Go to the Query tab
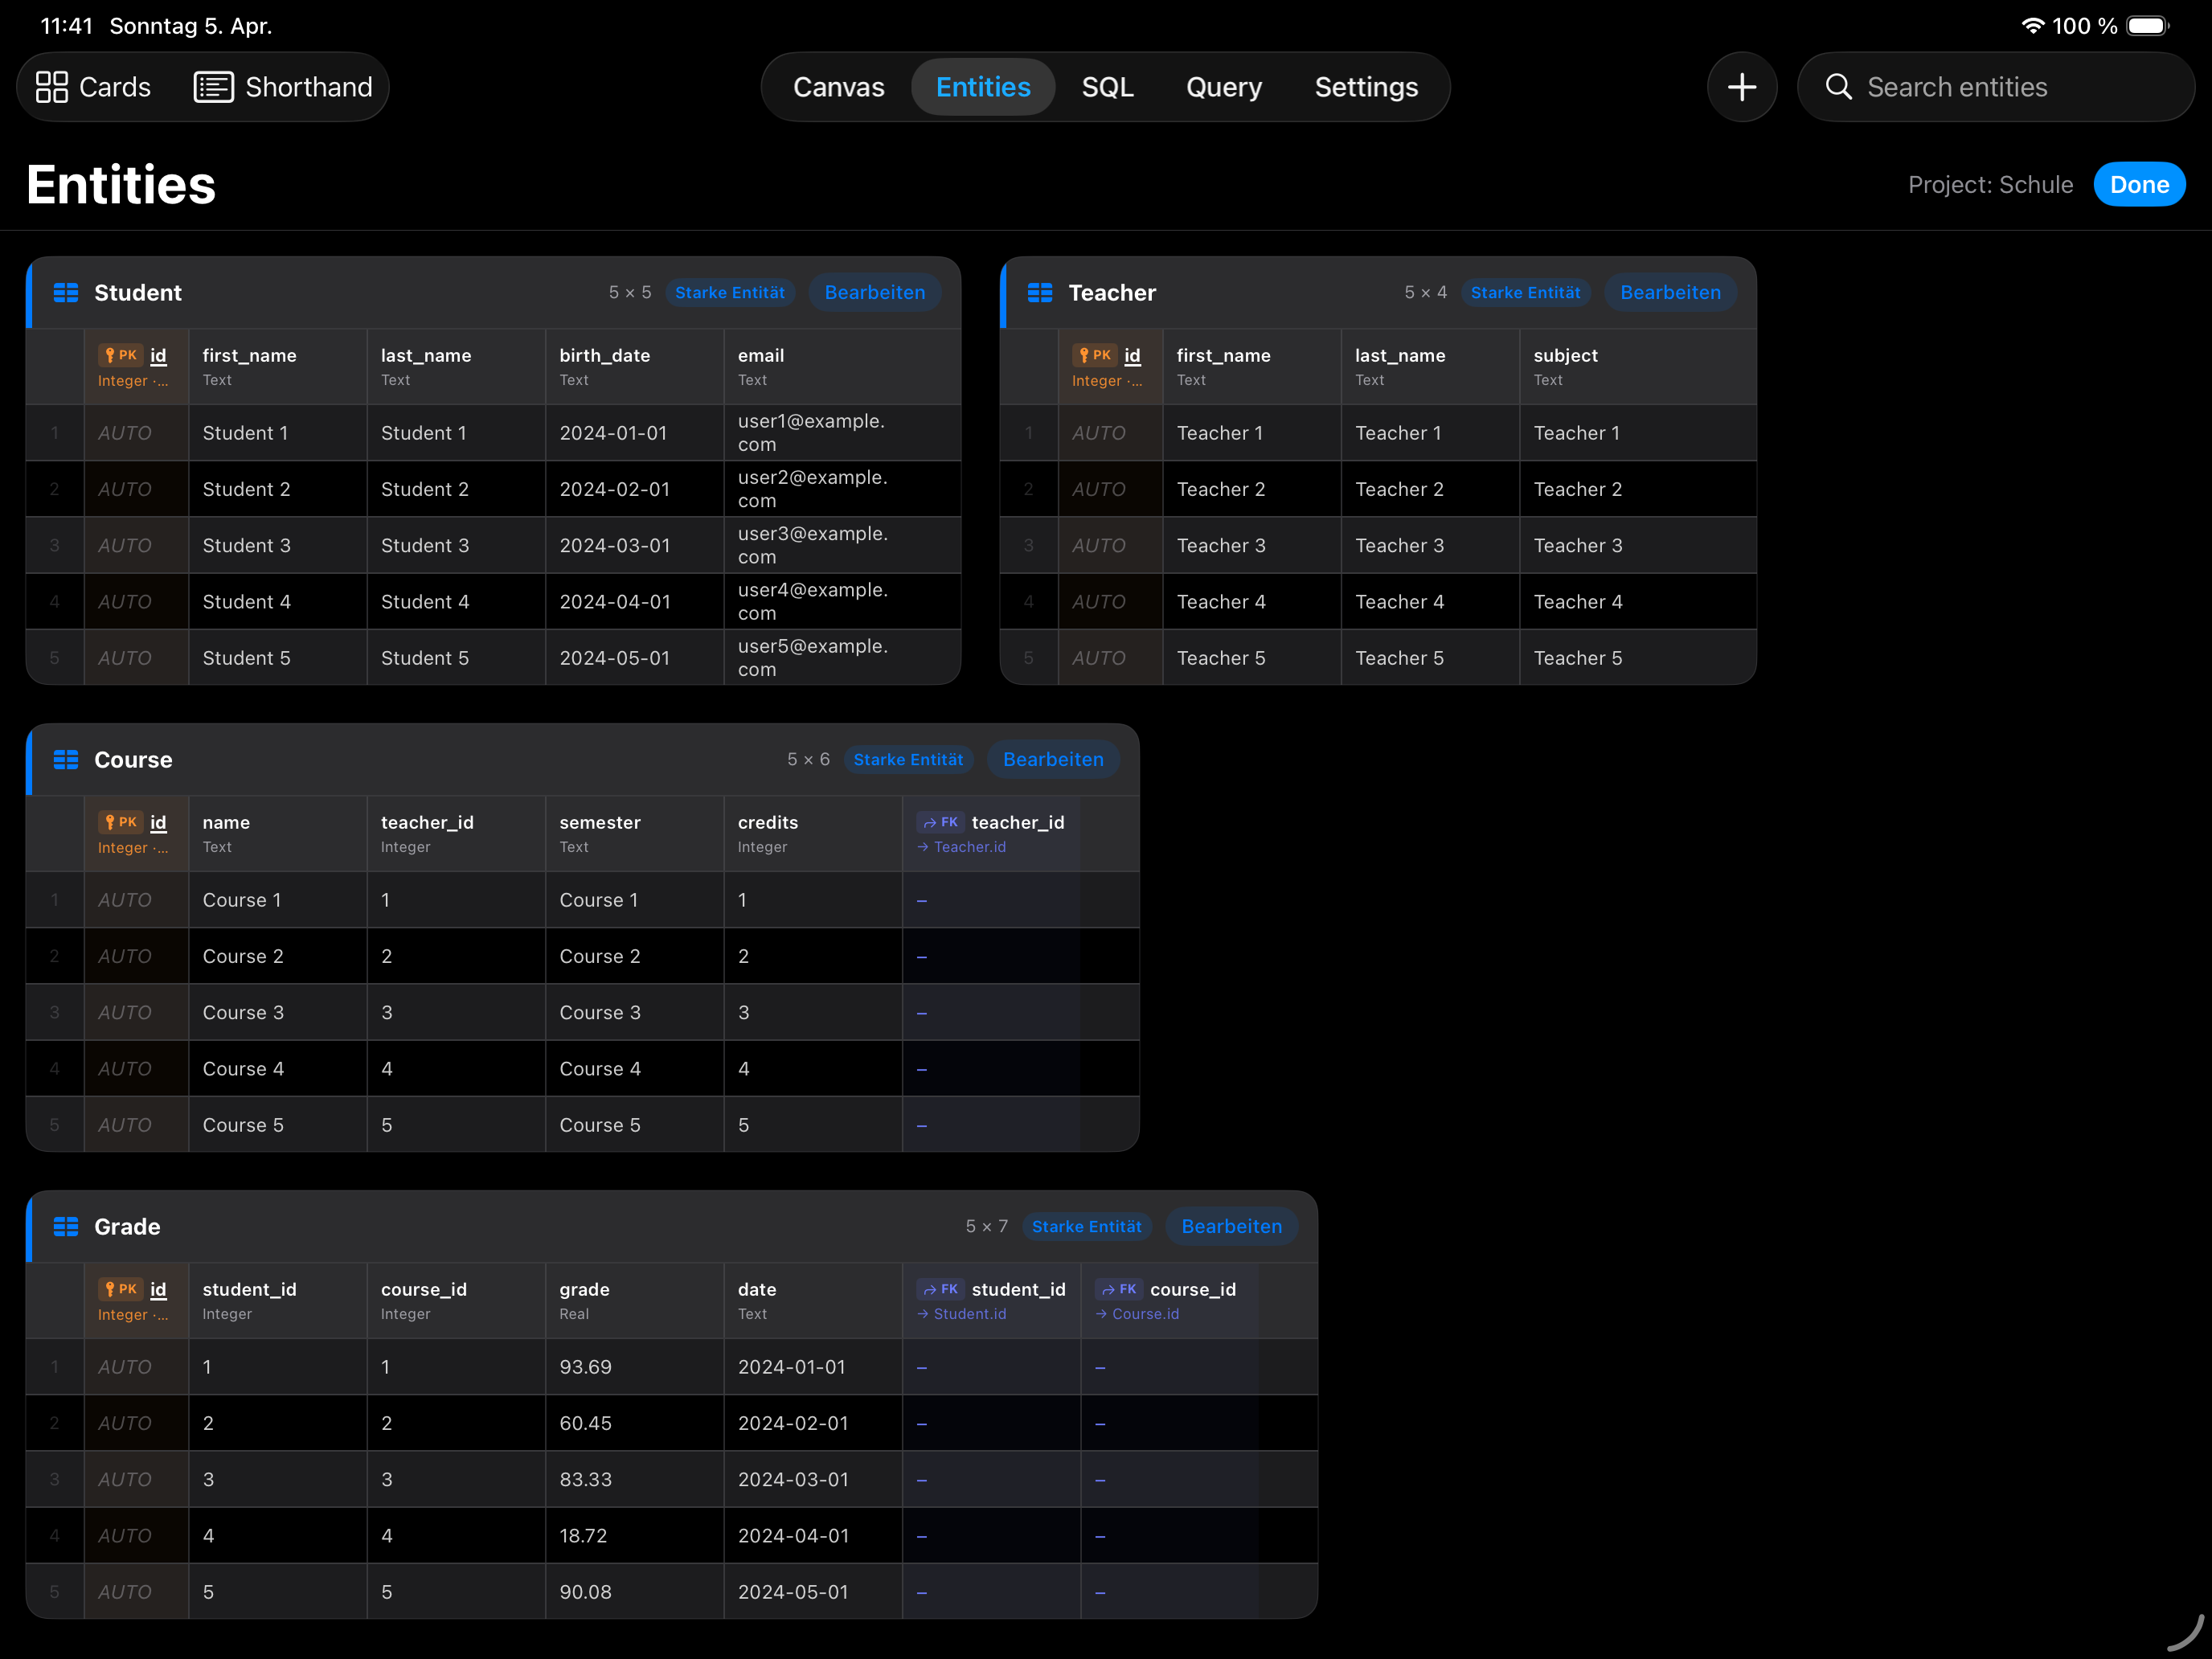 [1223, 87]
